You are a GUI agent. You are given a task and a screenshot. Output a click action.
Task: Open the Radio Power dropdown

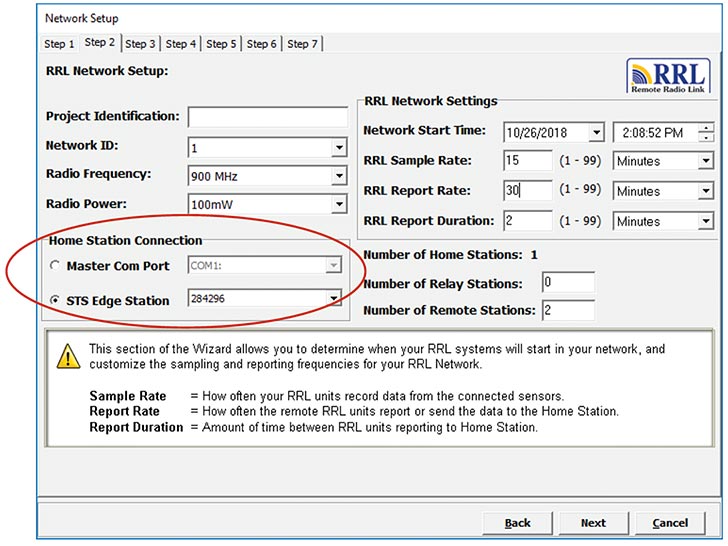[338, 204]
